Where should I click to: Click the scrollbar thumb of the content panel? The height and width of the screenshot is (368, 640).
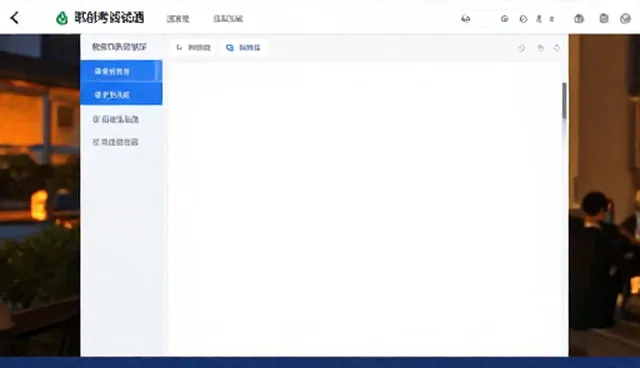pos(564,101)
